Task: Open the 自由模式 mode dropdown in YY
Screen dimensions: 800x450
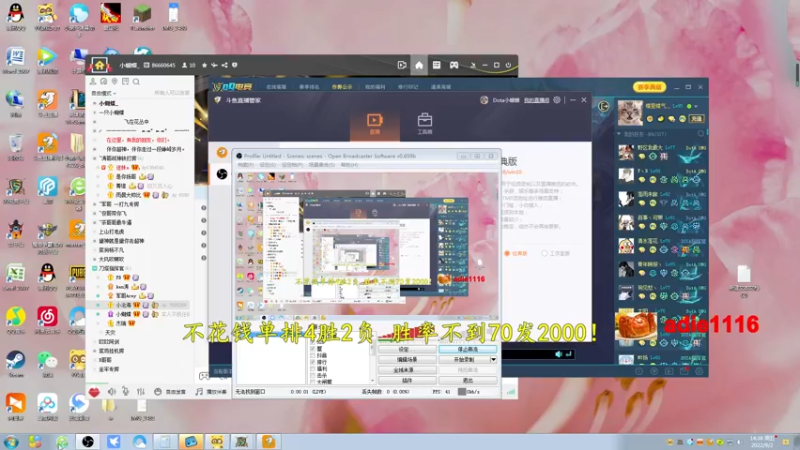Action: tap(104, 93)
